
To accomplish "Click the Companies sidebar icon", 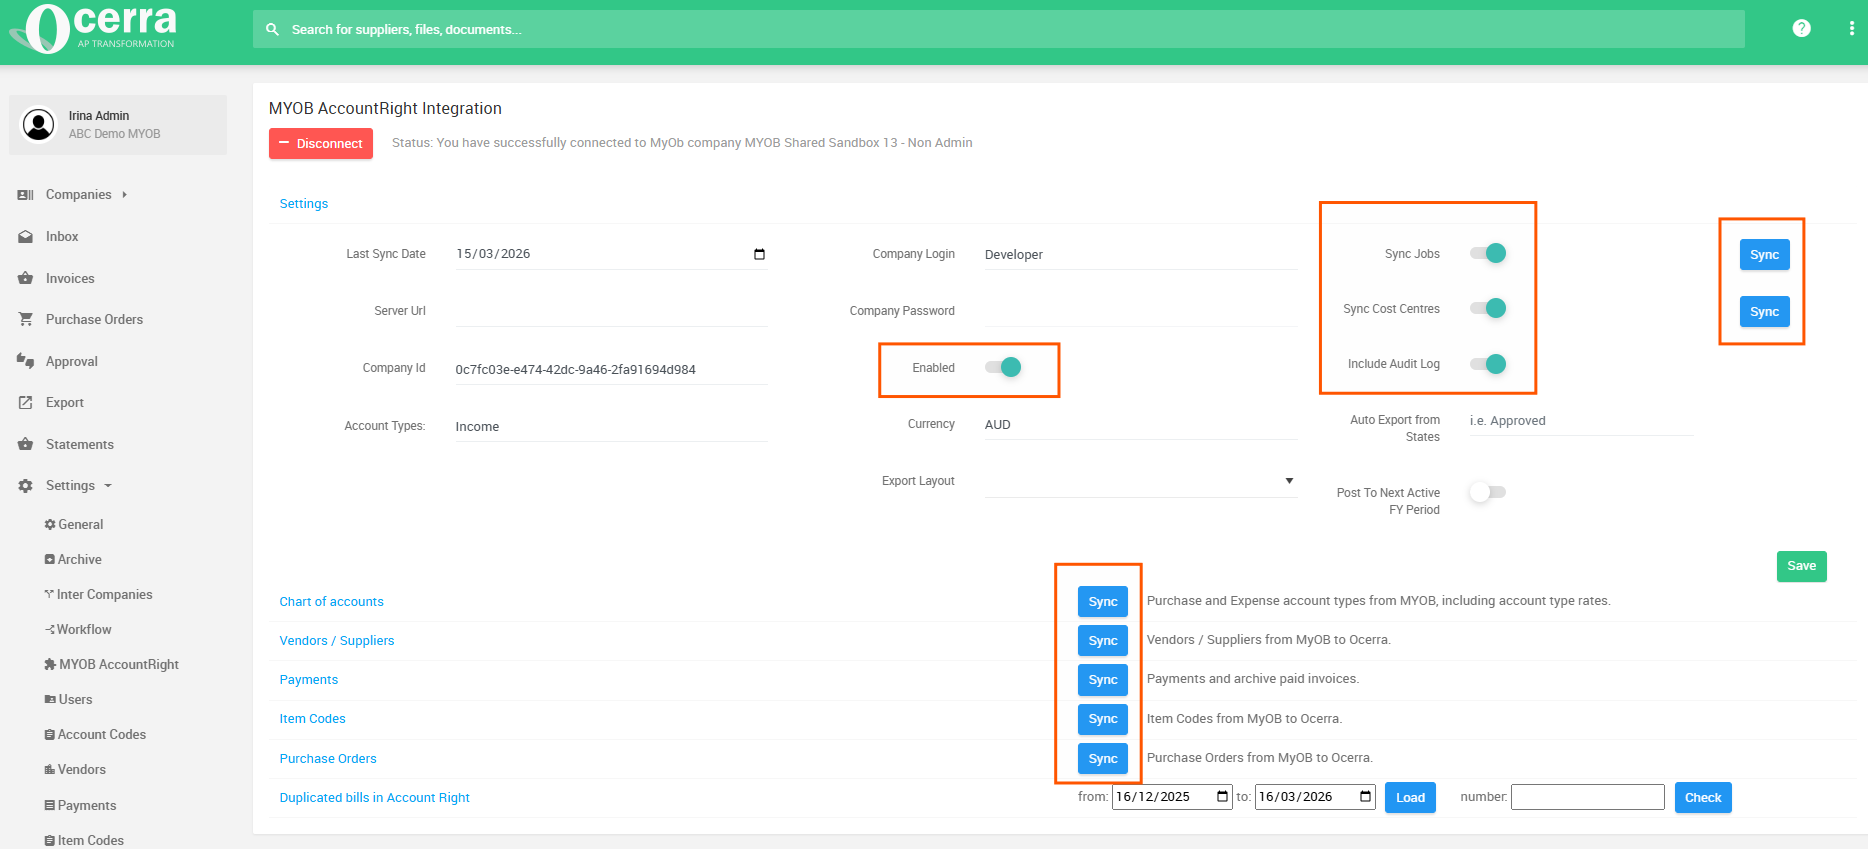I will coord(26,195).
